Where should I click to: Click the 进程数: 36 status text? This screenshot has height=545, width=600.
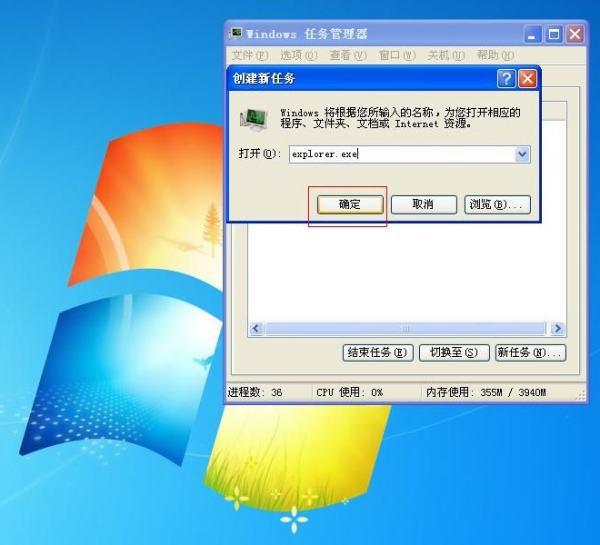[x=255, y=392]
